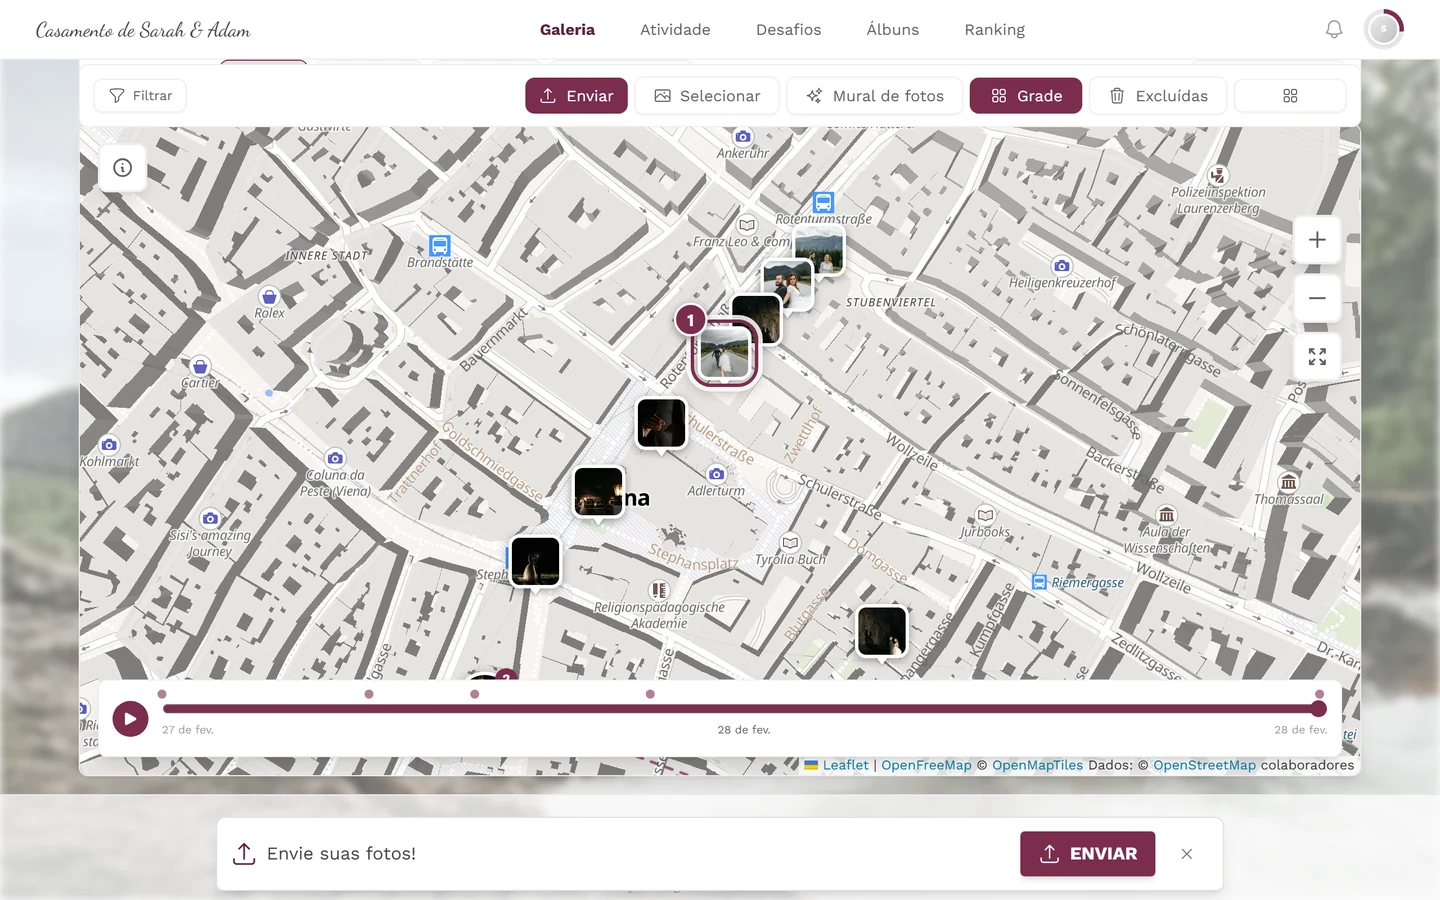Open the user profile avatar
This screenshot has height=900, width=1440.
coord(1384,30)
